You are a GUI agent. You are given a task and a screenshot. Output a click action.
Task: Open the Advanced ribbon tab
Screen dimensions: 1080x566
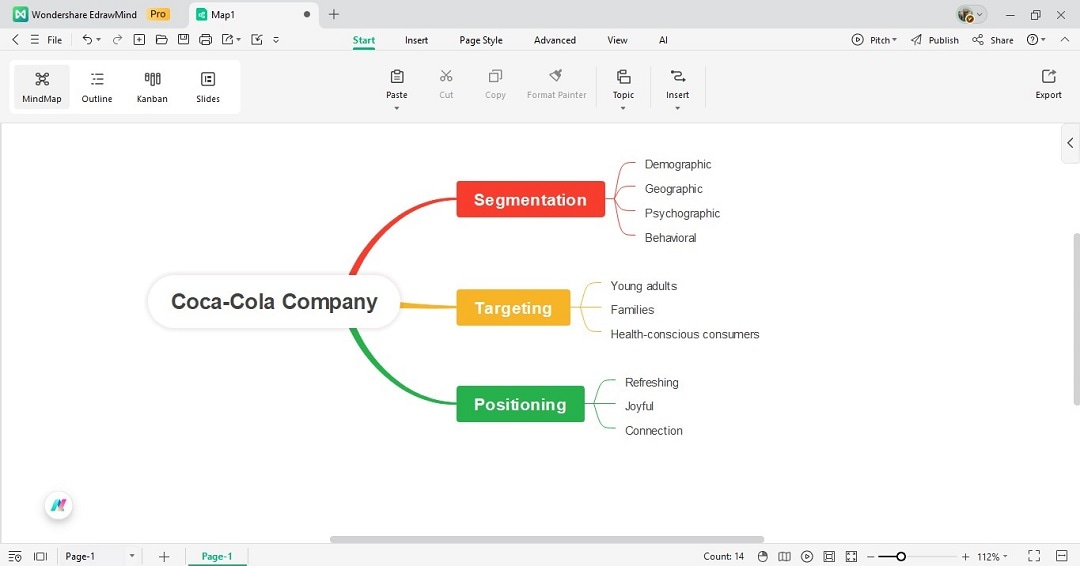(x=554, y=40)
